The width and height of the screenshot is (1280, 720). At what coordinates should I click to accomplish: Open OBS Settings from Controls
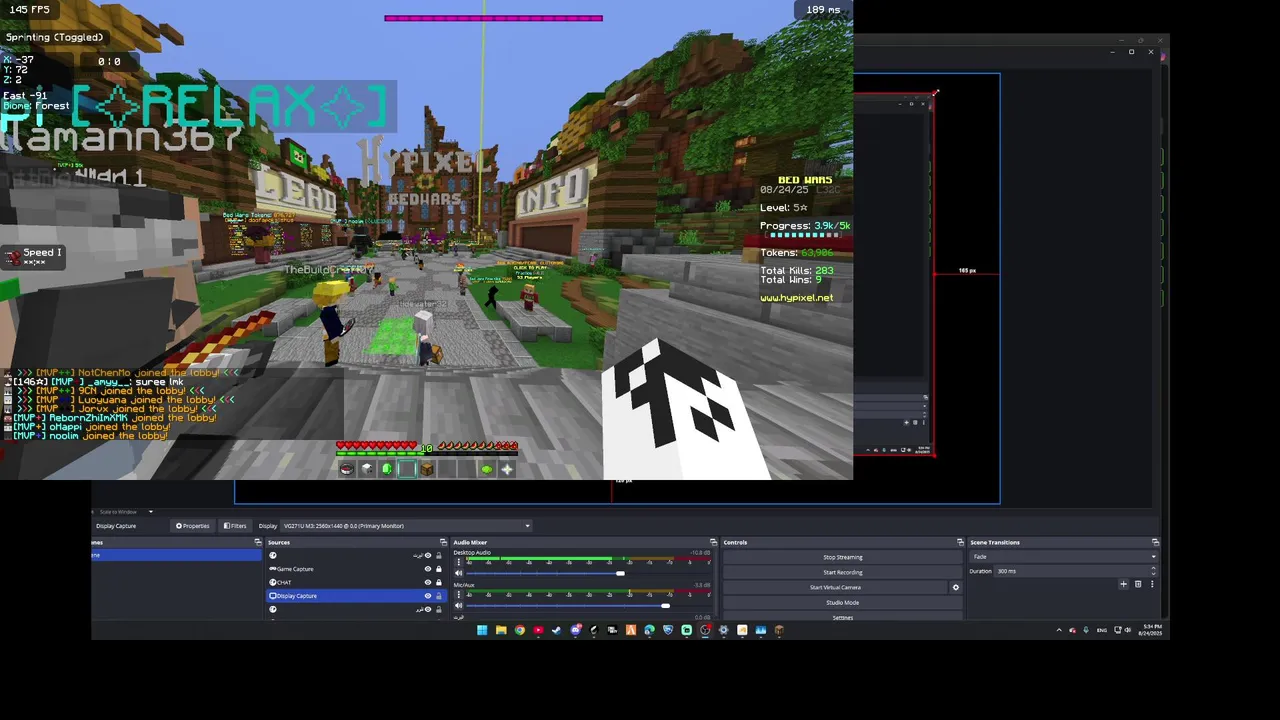pos(843,617)
